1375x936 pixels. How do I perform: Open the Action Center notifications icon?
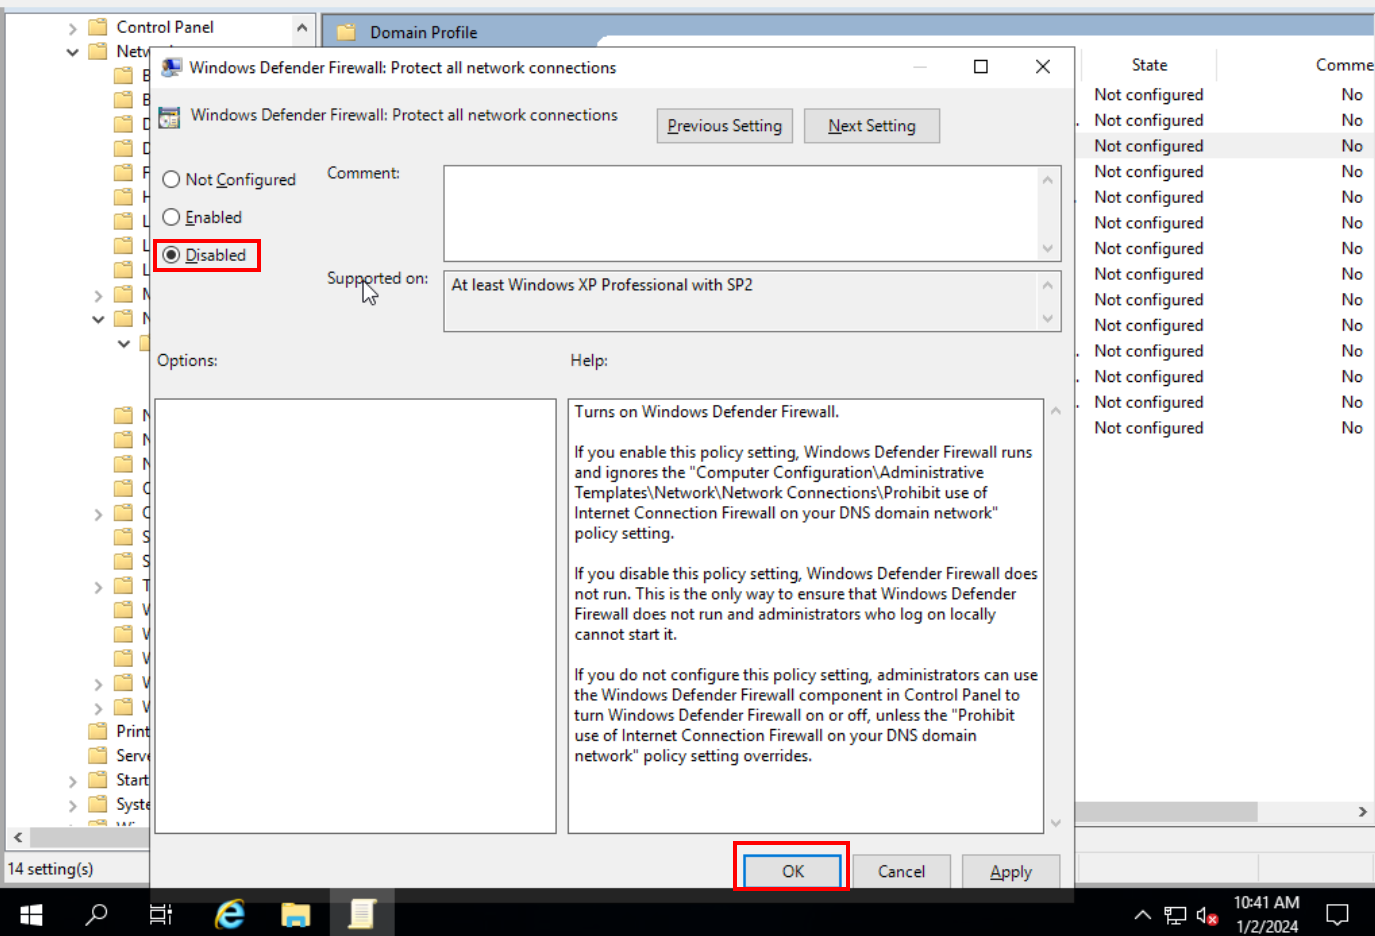click(x=1337, y=914)
